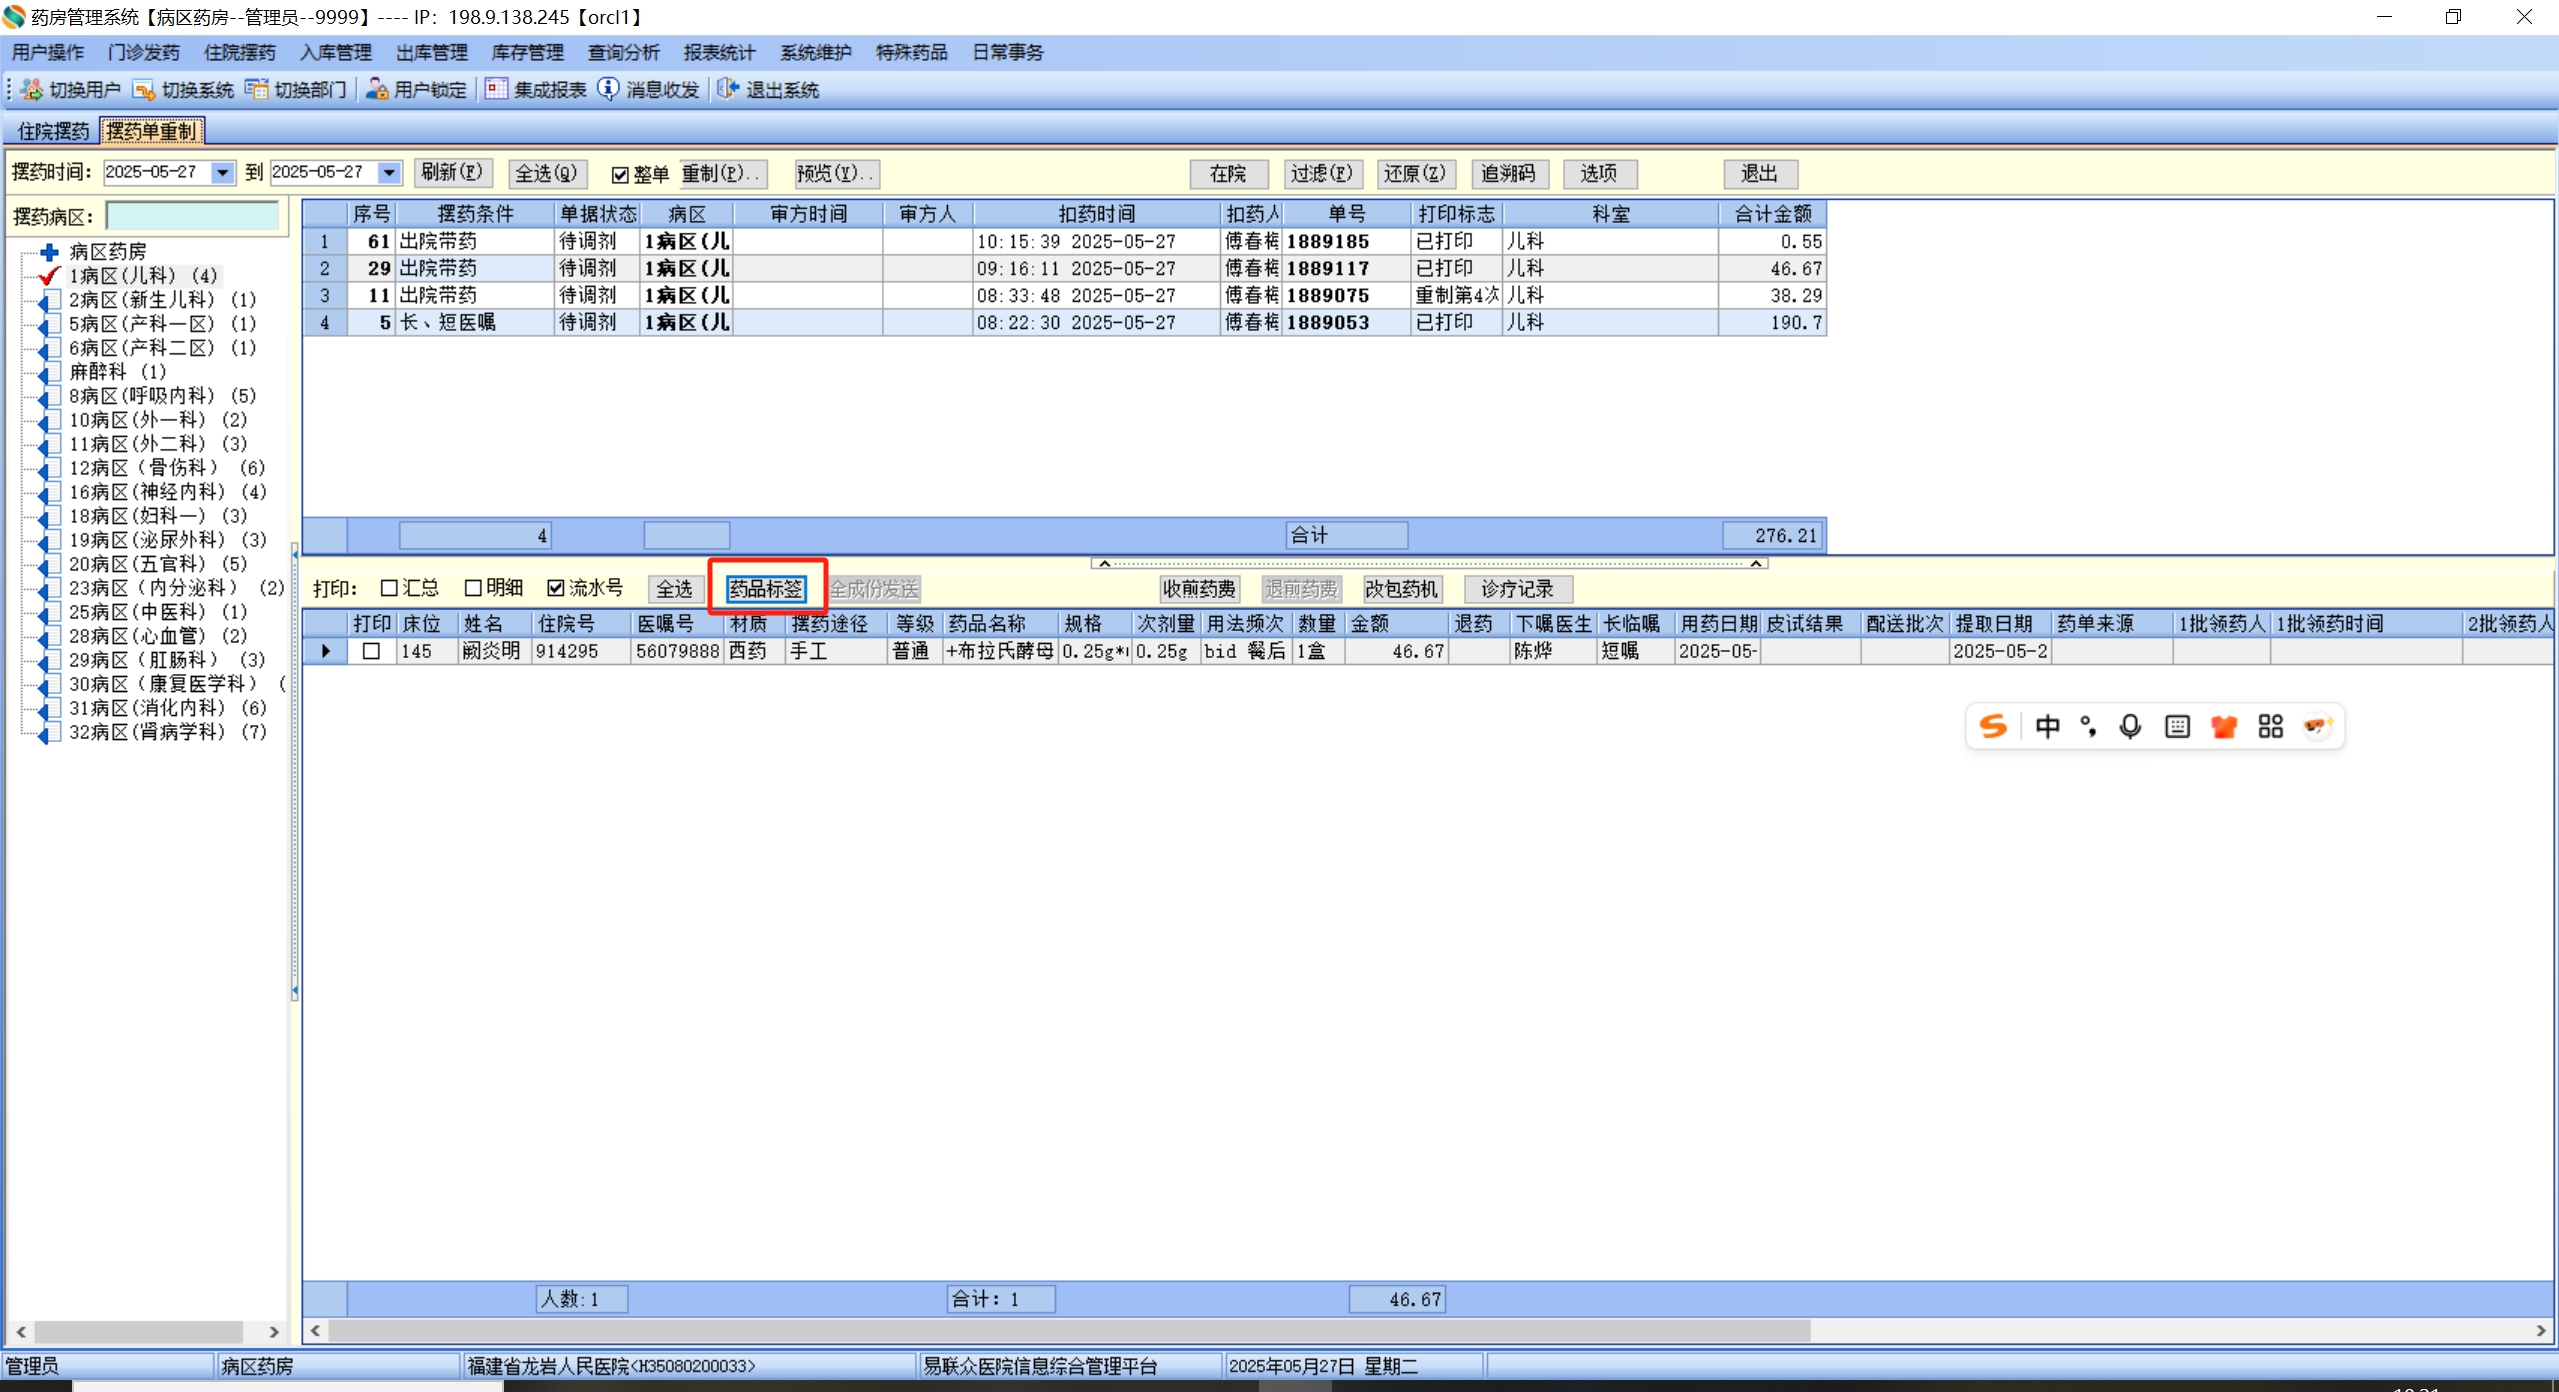Viewport: 2559px width, 1392px height.
Task: Click the 切换系统 switch system icon
Action: [x=144, y=90]
